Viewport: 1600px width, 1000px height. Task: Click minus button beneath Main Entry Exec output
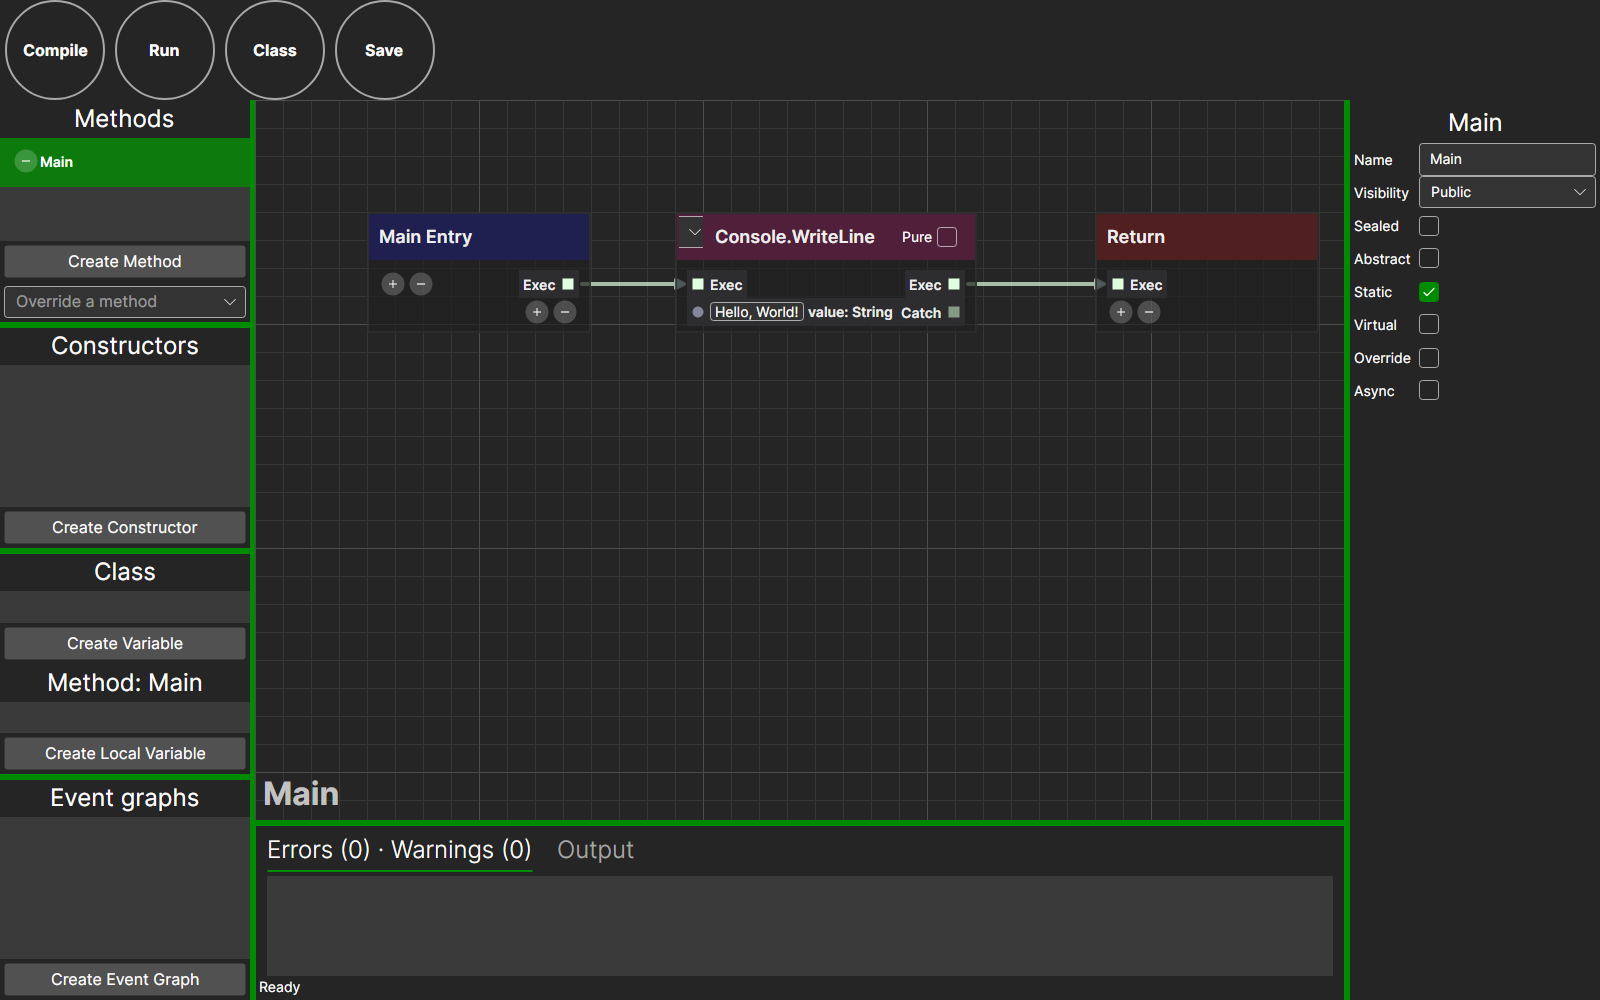[x=565, y=312]
